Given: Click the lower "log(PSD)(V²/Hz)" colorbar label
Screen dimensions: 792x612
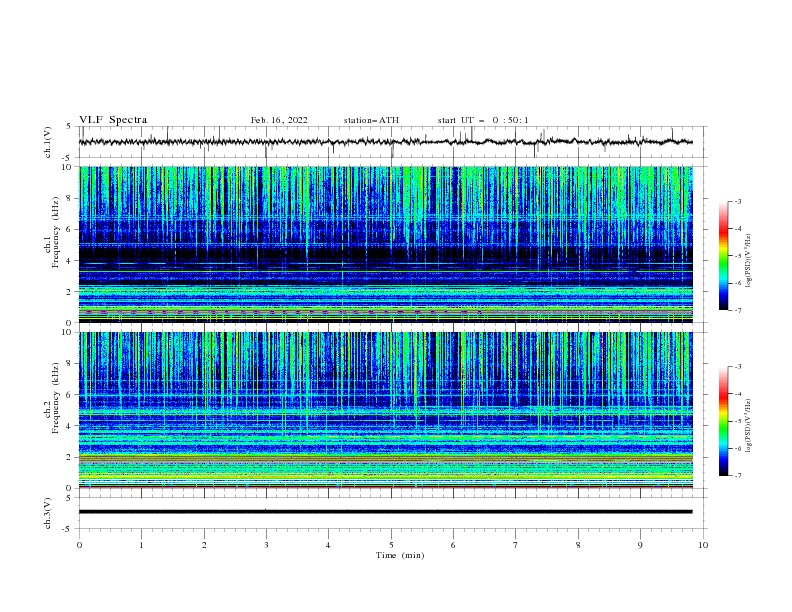Looking at the screenshot, I should pos(749,426).
